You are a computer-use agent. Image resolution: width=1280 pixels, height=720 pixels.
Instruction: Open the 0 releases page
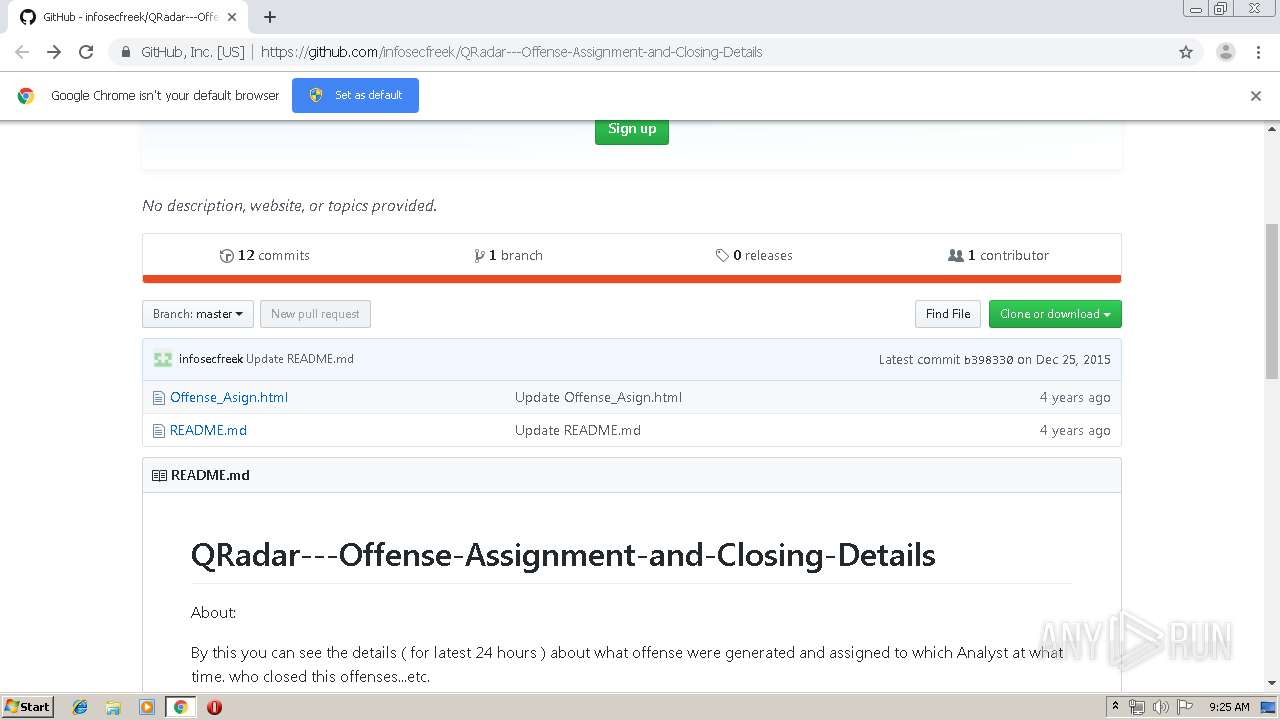(754, 255)
